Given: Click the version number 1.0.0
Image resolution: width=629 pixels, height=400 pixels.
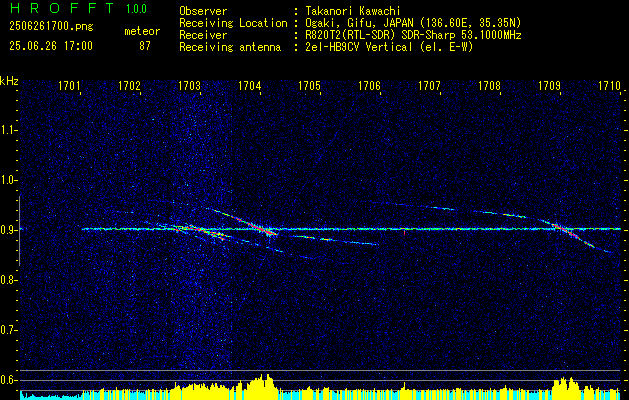Looking at the screenshot, I should pos(136,8).
